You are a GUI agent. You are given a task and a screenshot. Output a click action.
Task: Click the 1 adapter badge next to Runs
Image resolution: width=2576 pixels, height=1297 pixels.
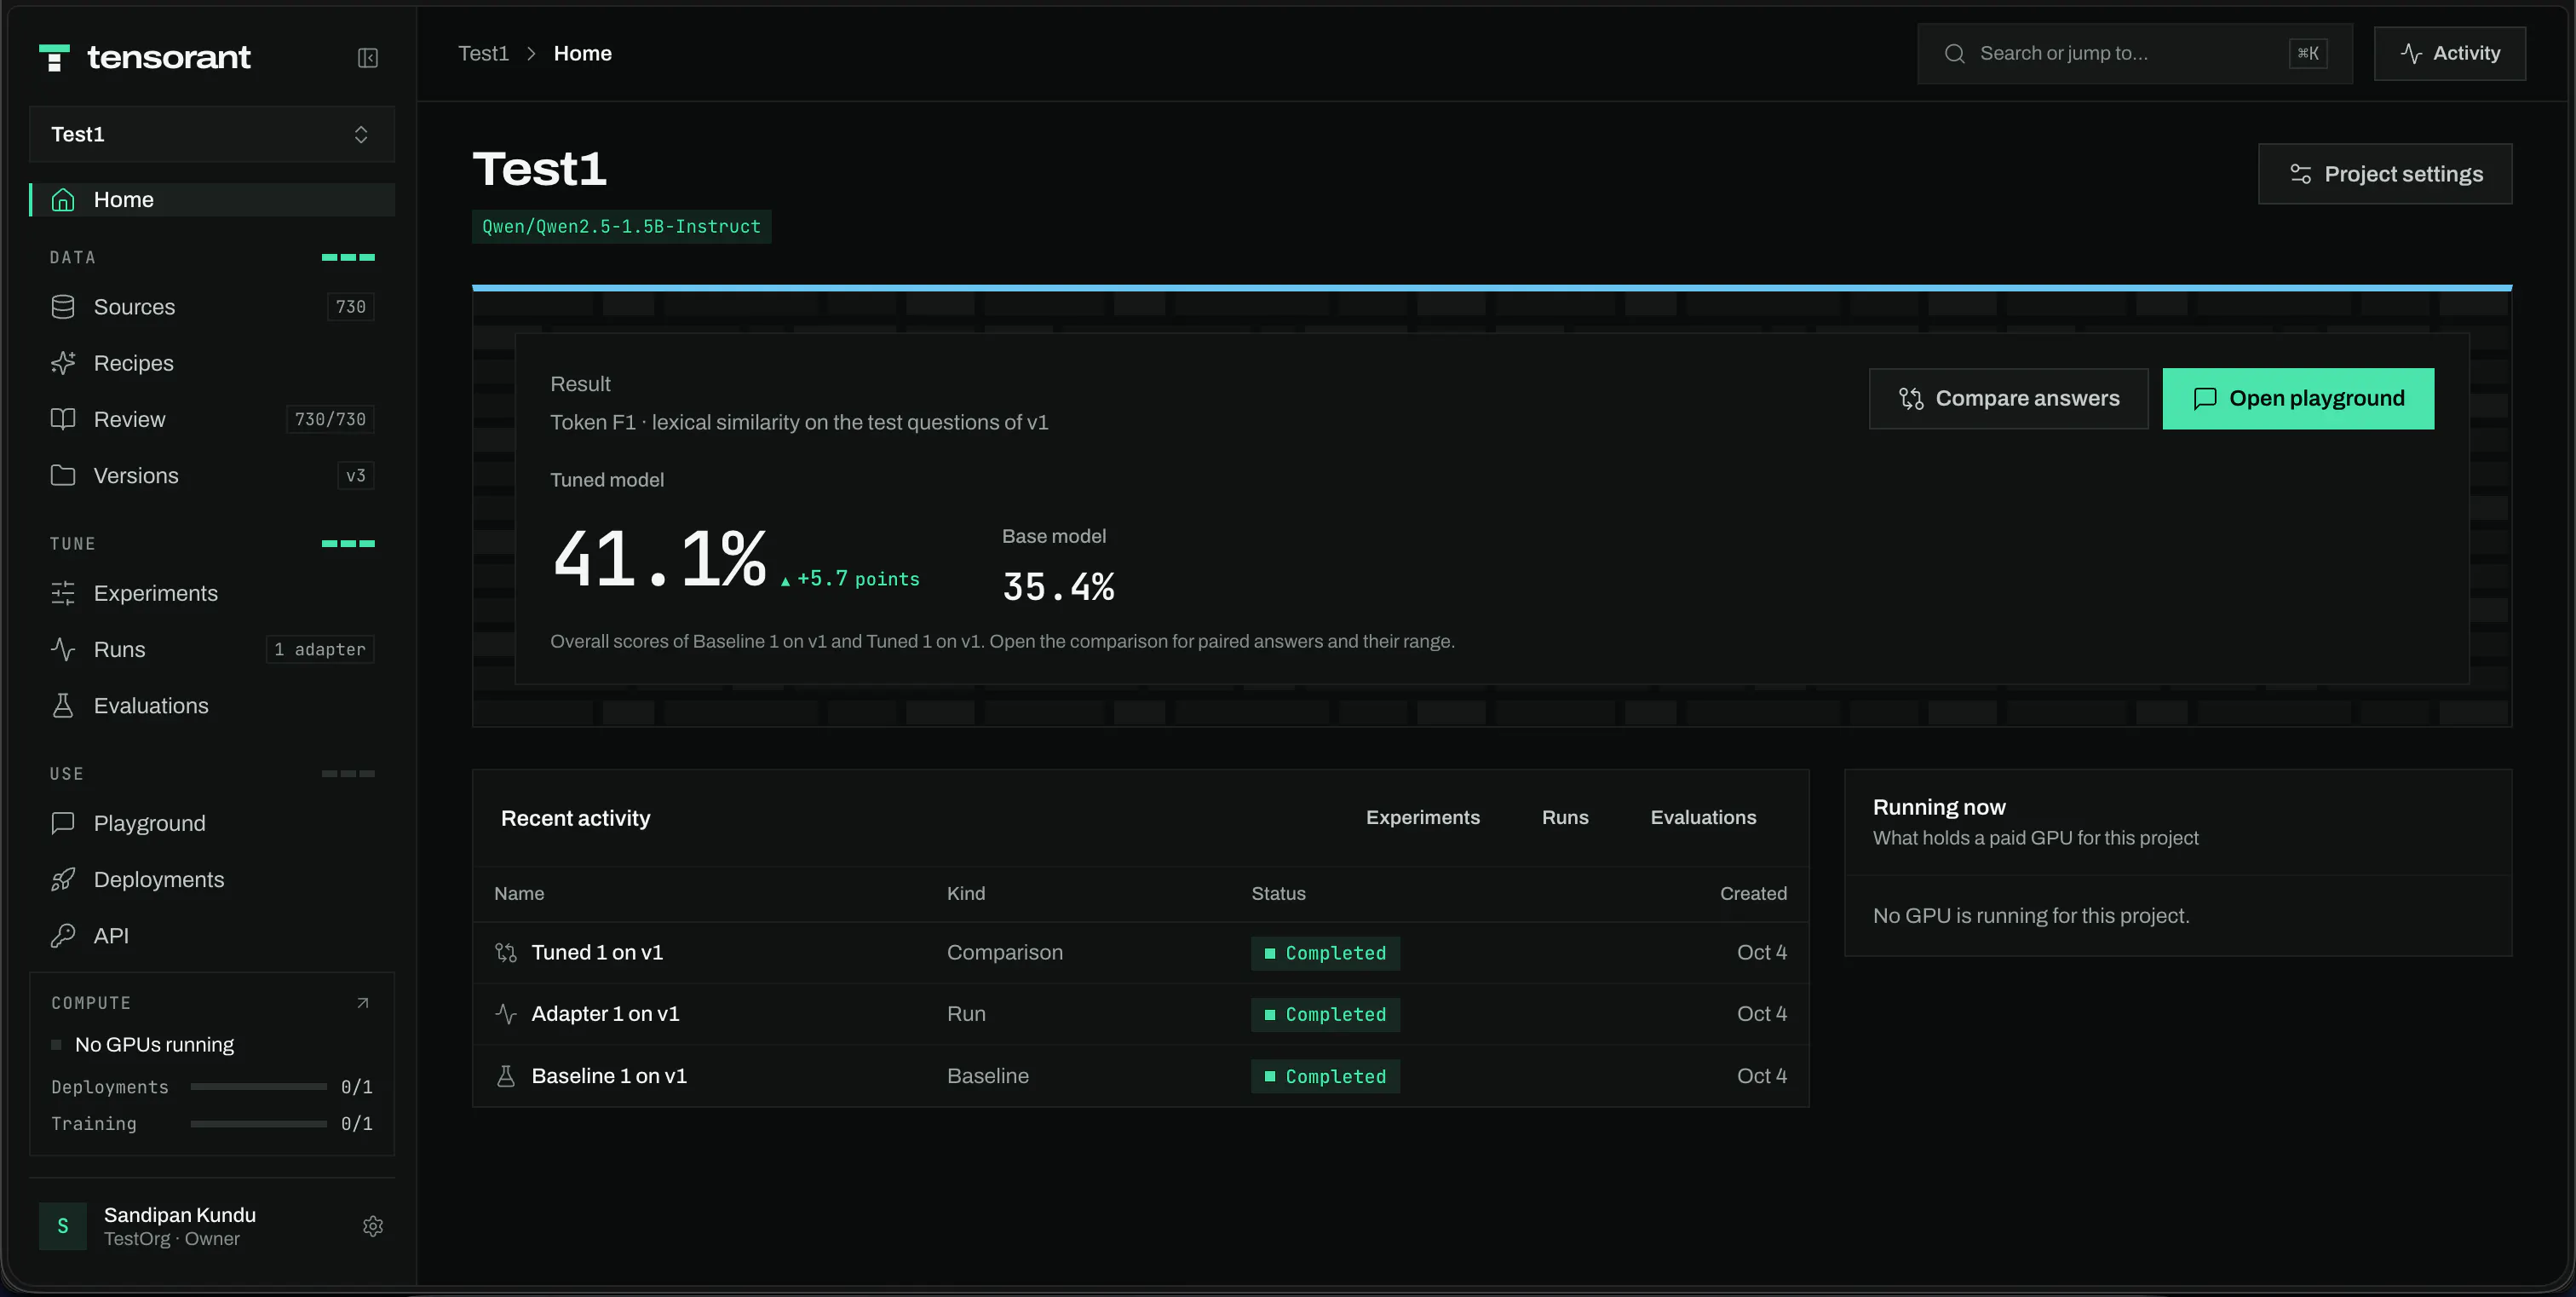[x=320, y=649]
